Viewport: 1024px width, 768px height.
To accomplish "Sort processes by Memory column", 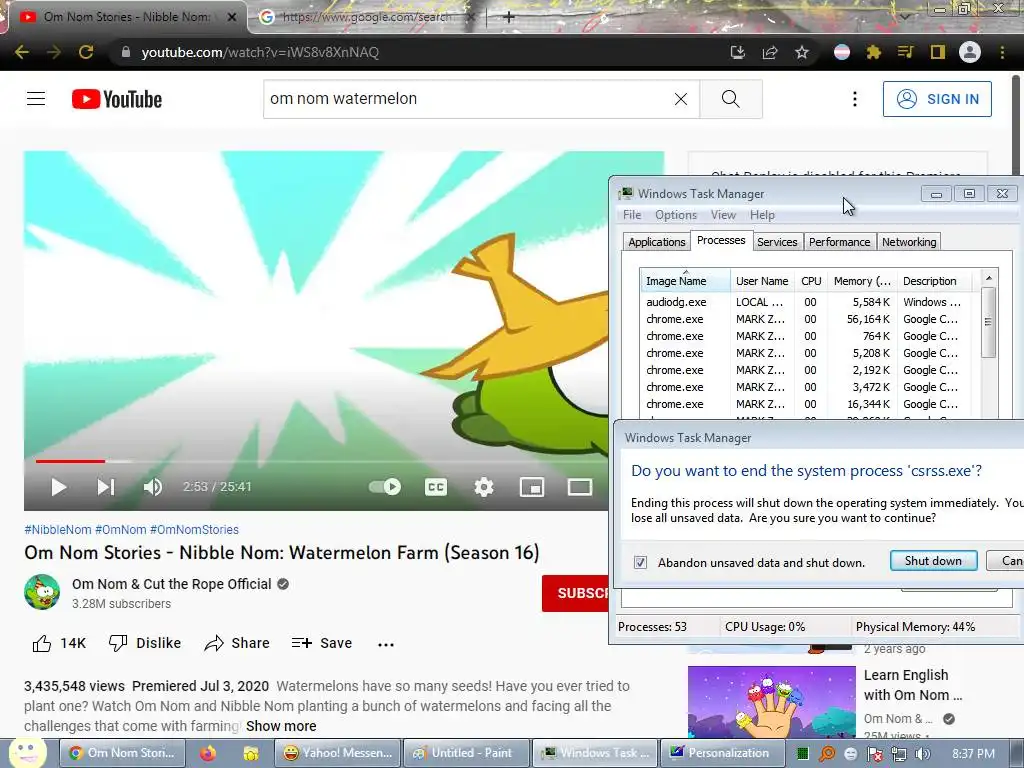I will point(862,281).
